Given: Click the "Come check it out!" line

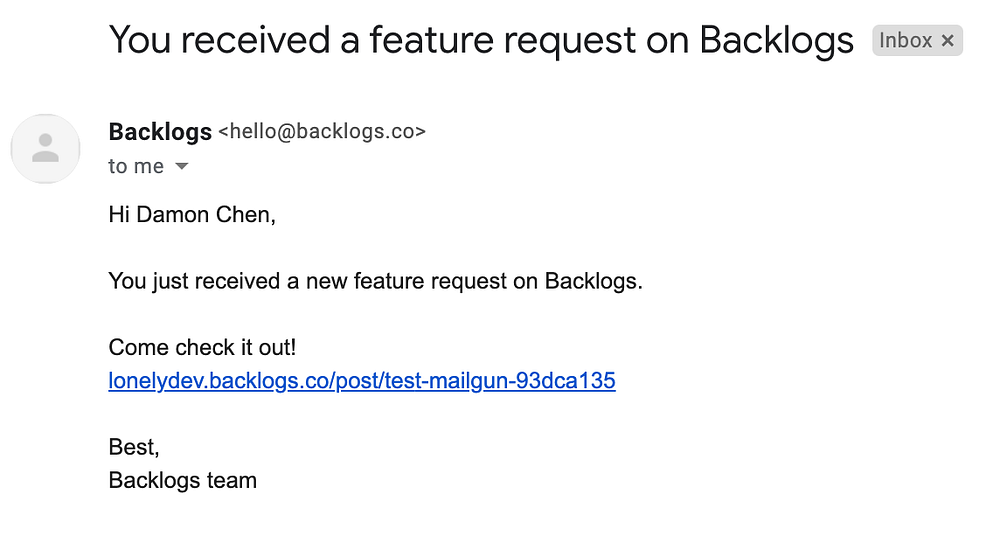Looking at the screenshot, I should [202, 348].
